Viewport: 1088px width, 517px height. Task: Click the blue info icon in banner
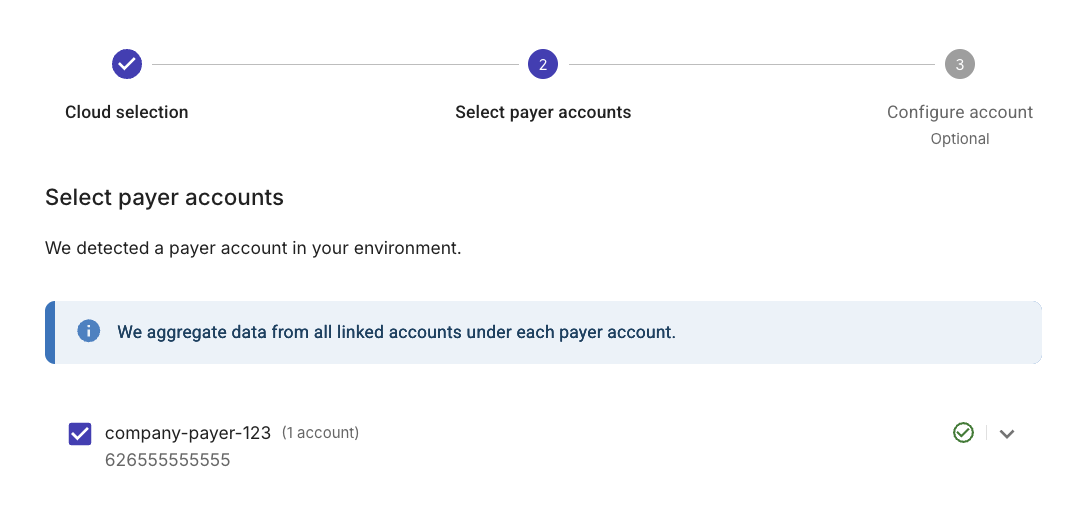[x=89, y=331]
